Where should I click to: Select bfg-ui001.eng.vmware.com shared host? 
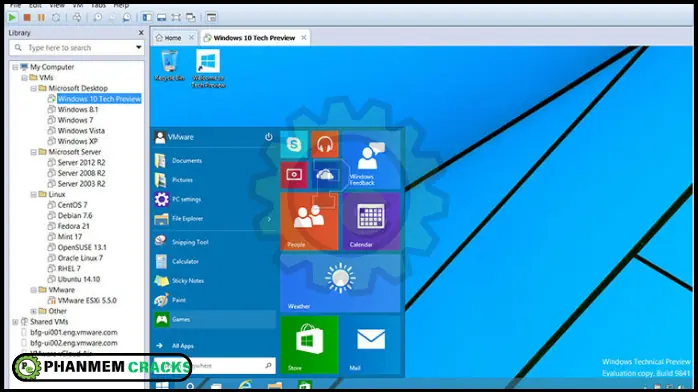tap(73, 332)
